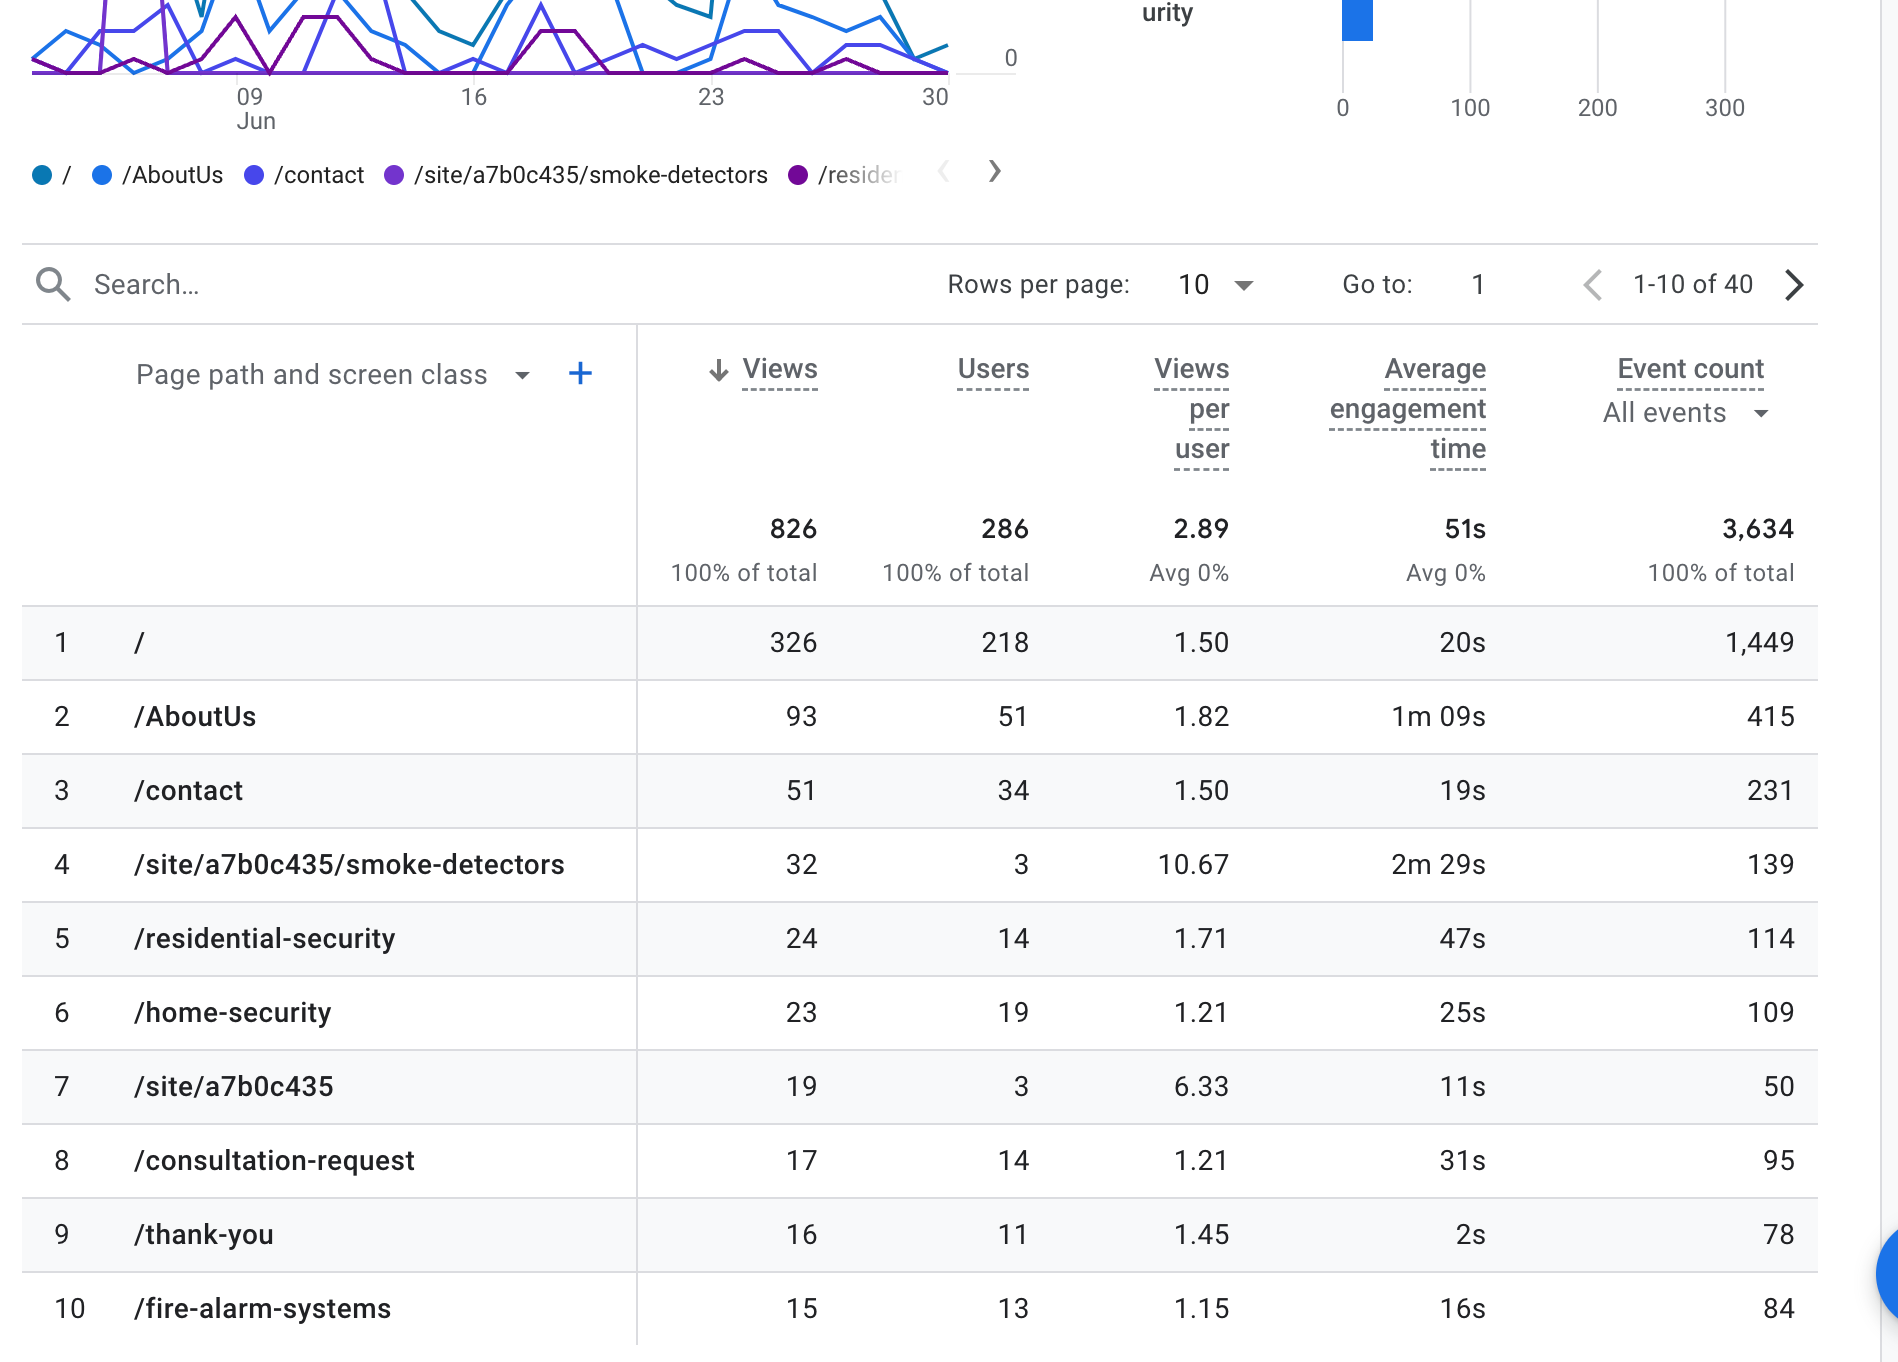Image resolution: width=1898 pixels, height=1362 pixels.
Task: Show next chart legend items
Action: [x=994, y=172]
